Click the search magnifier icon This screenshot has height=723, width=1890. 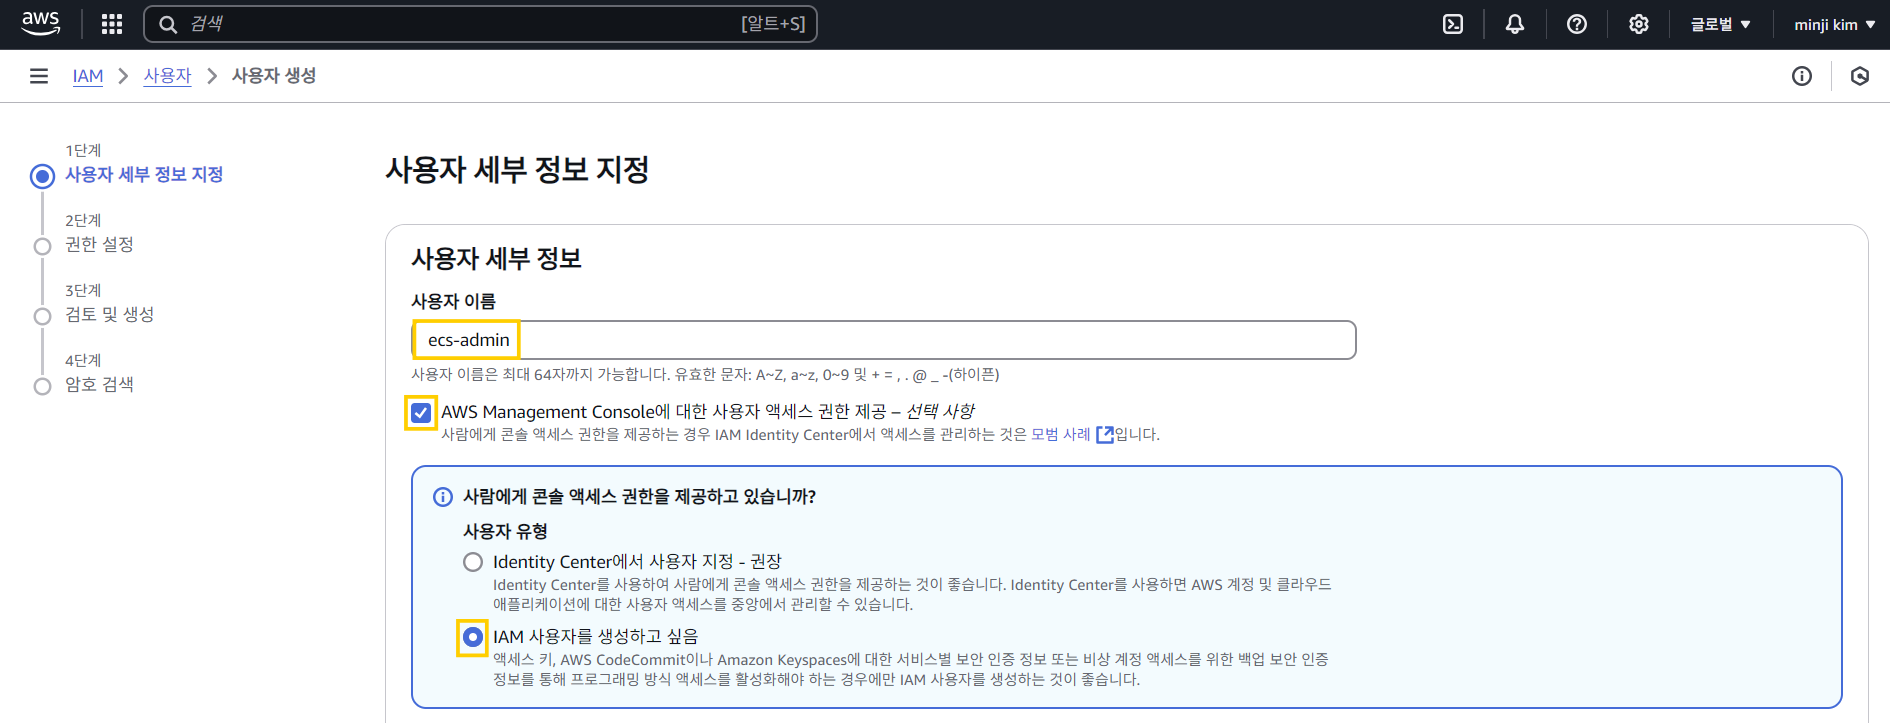pos(168,24)
